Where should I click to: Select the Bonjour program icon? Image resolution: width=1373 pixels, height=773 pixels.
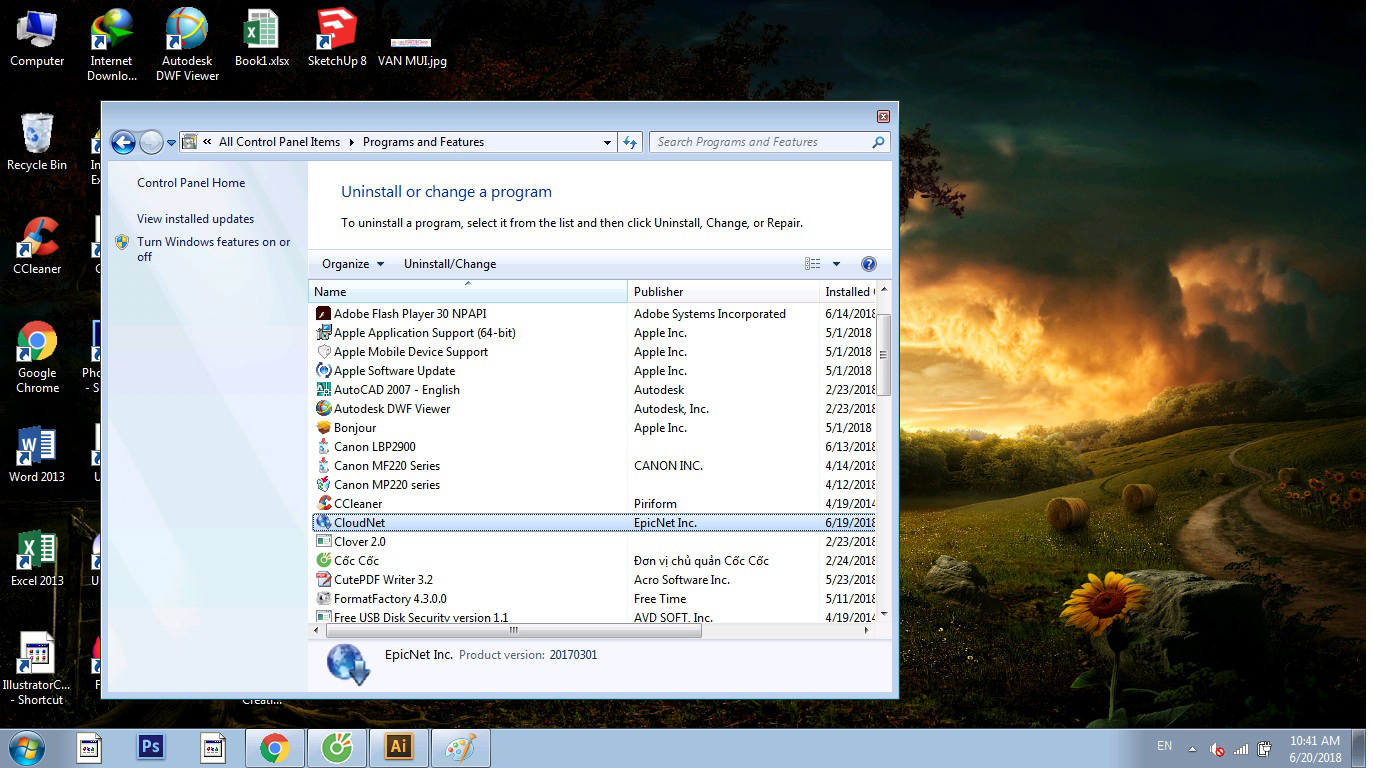[x=323, y=428]
